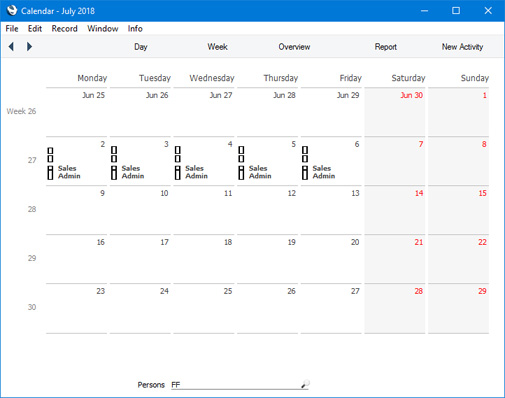Click the application logo in the title bar
Image resolution: width=505 pixels, height=398 pixels.
click(12, 10)
